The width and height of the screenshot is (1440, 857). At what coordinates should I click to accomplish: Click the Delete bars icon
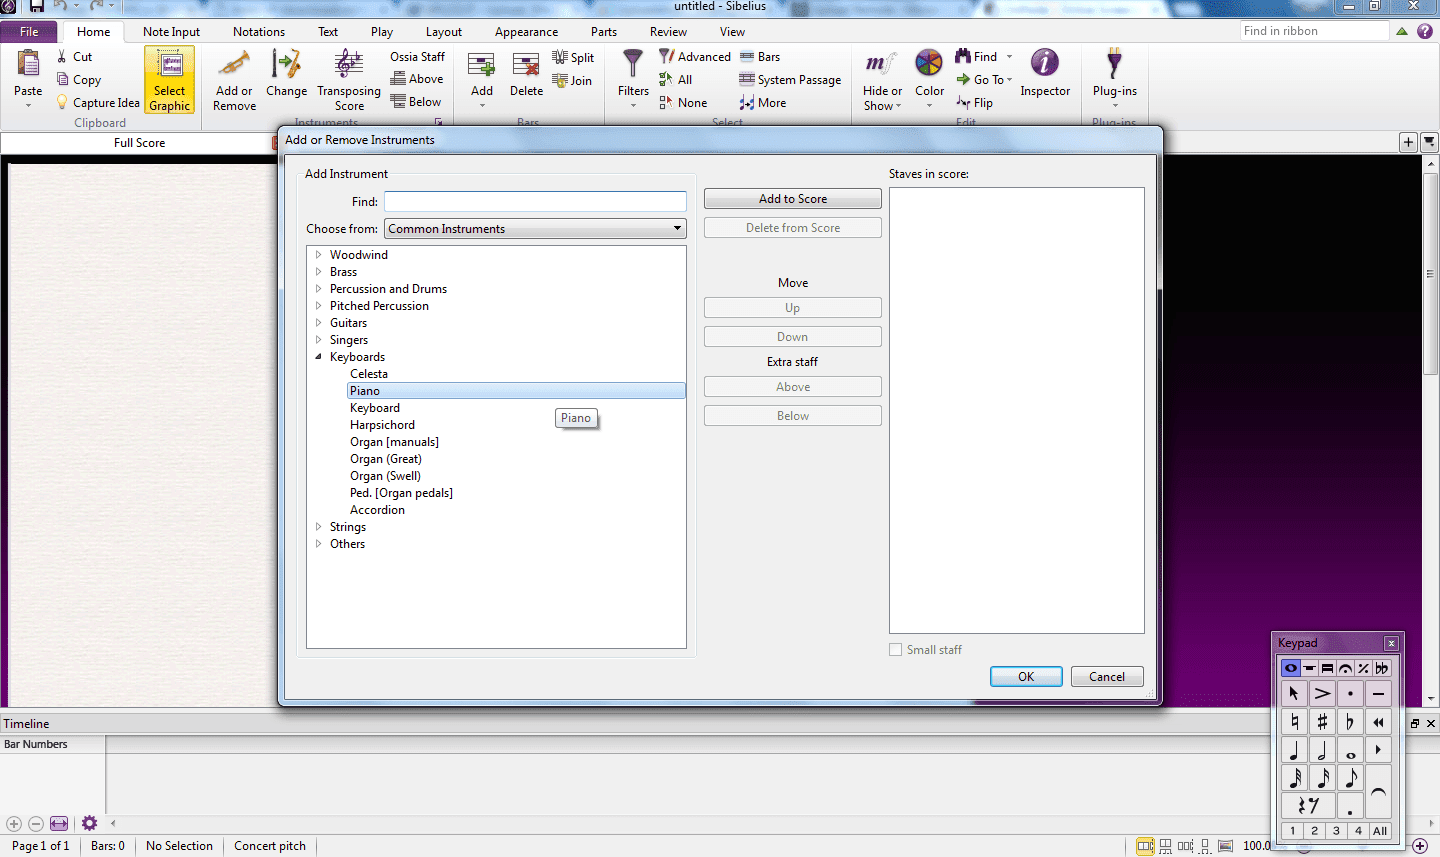(526, 66)
